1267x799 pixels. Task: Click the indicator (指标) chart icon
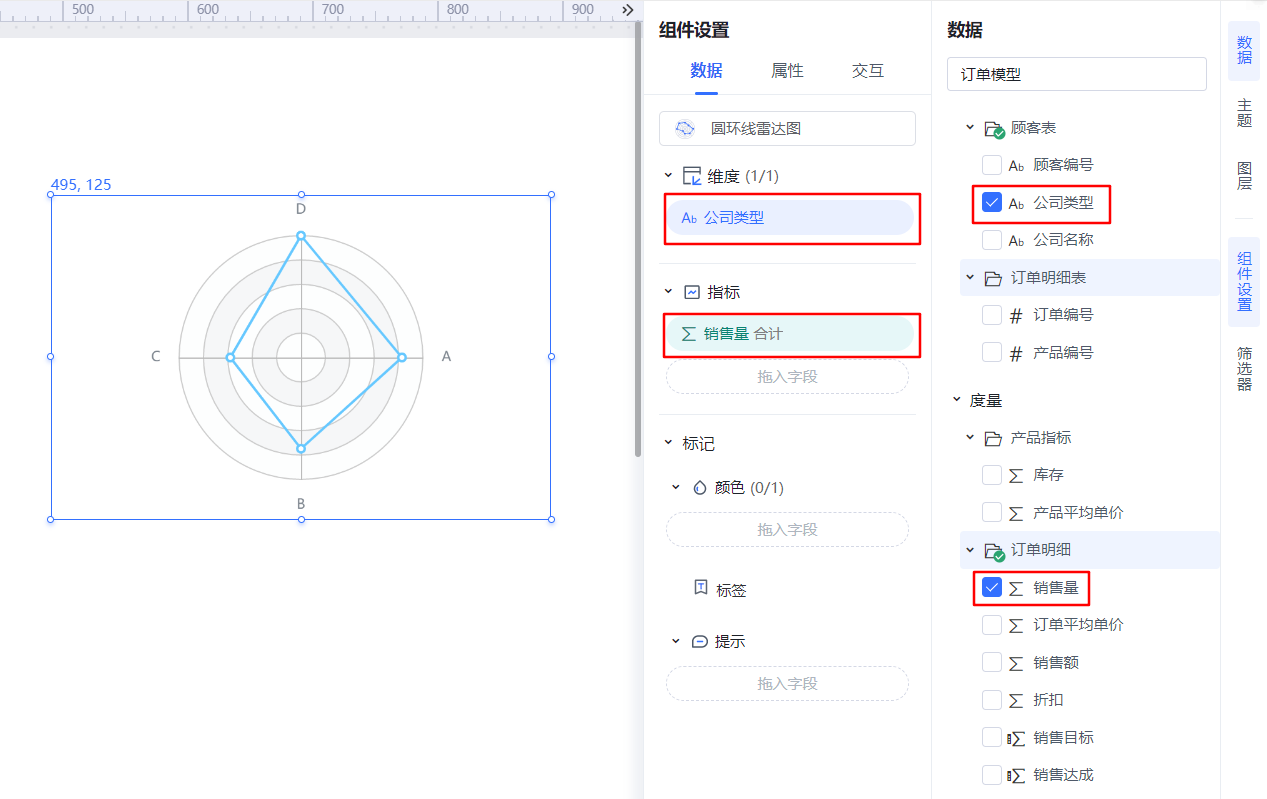pyautogui.click(x=692, y=292)
